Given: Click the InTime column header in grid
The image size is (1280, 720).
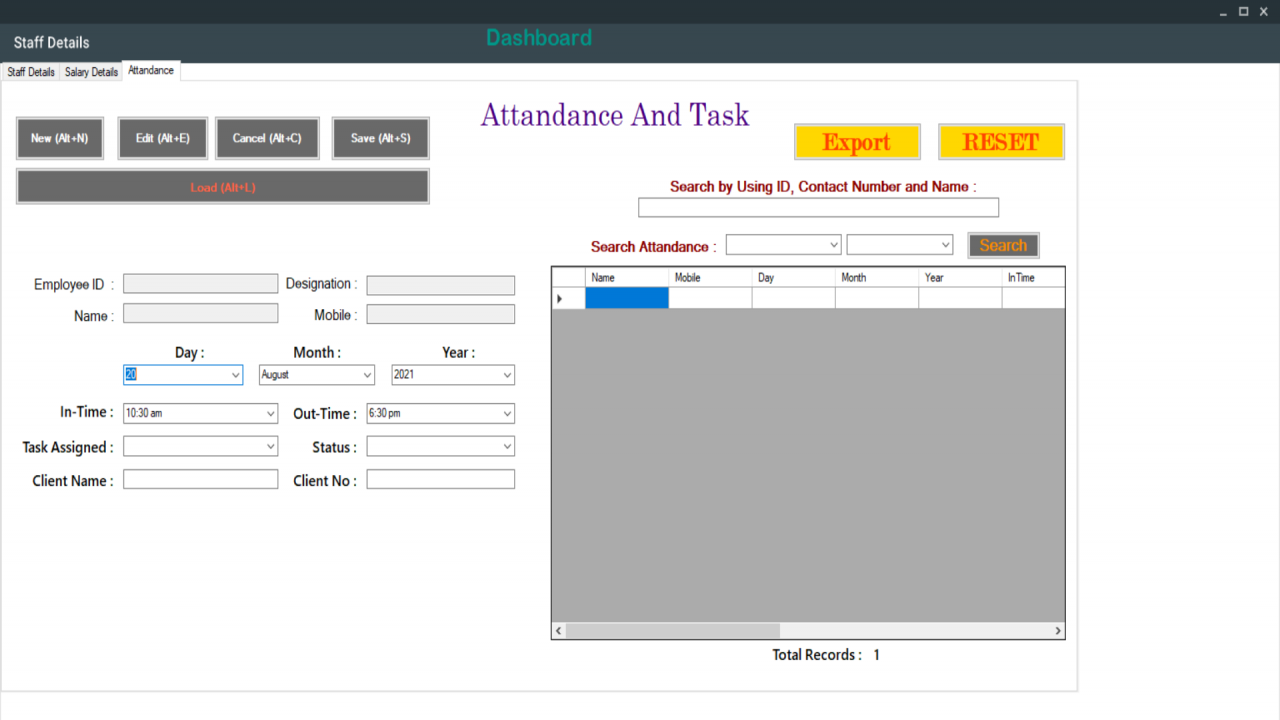Looking at the screenshot, I should (1033, 277).
